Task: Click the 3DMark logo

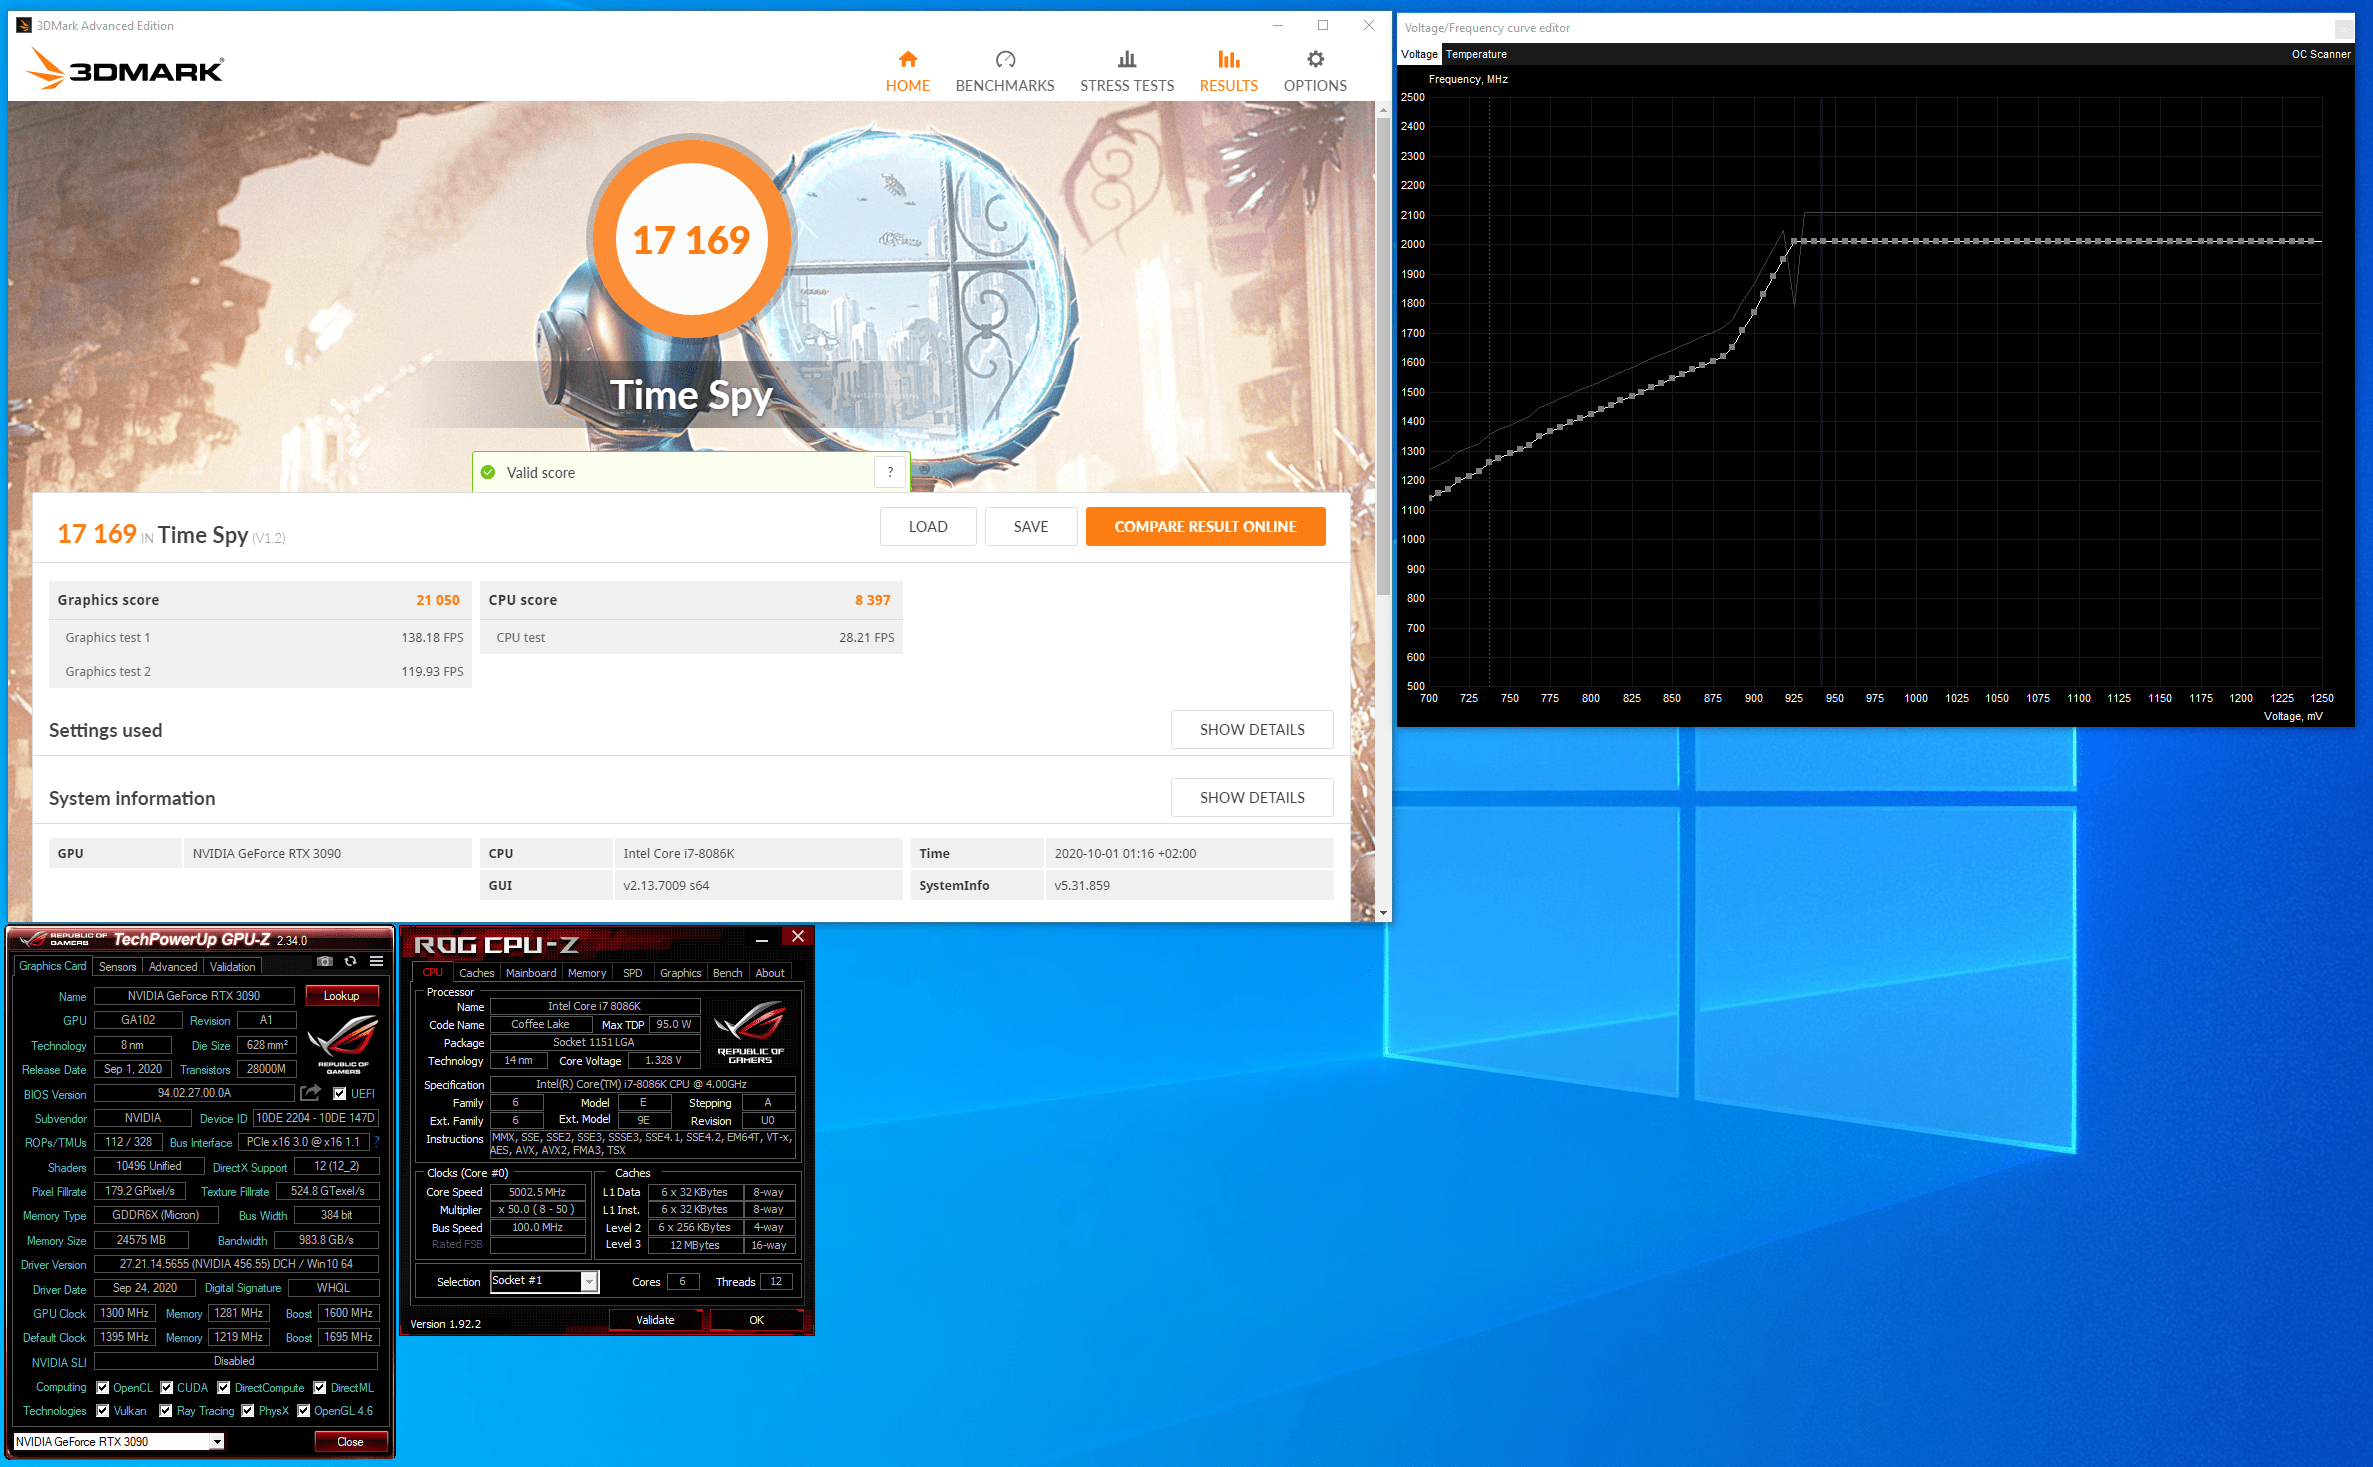Action: [125, 69]
